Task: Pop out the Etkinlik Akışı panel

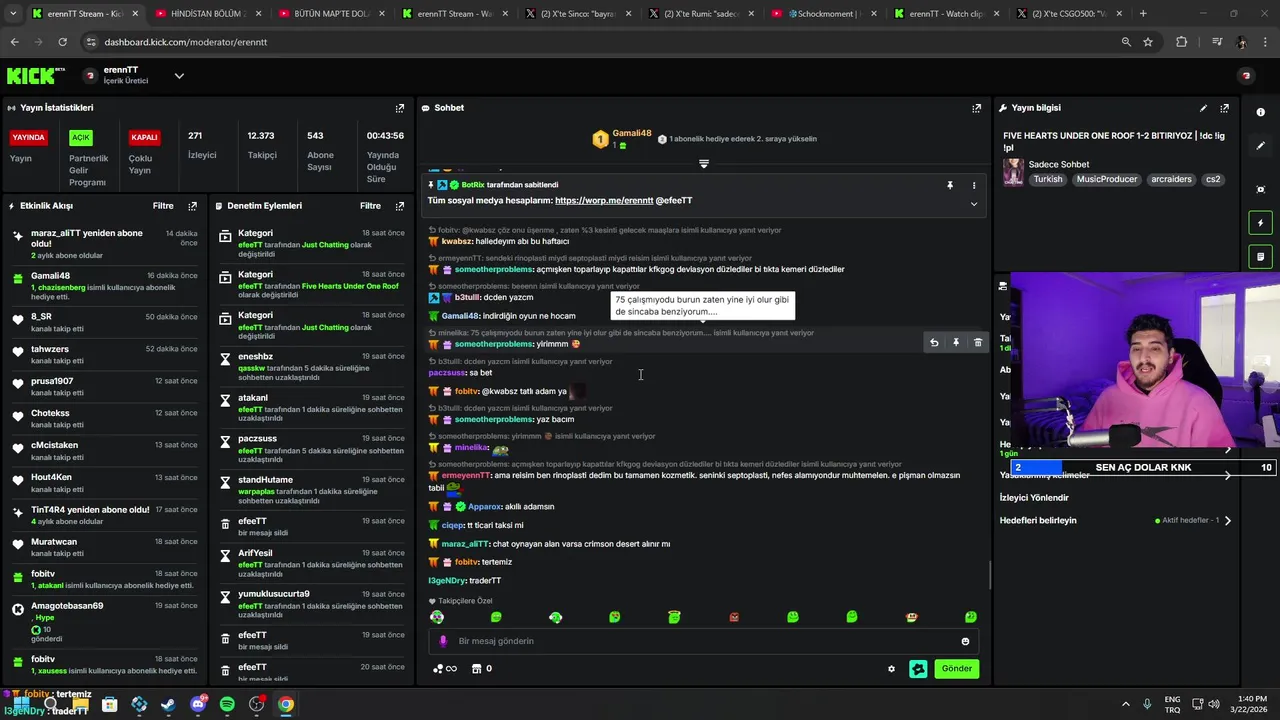Action: point(192,206)
